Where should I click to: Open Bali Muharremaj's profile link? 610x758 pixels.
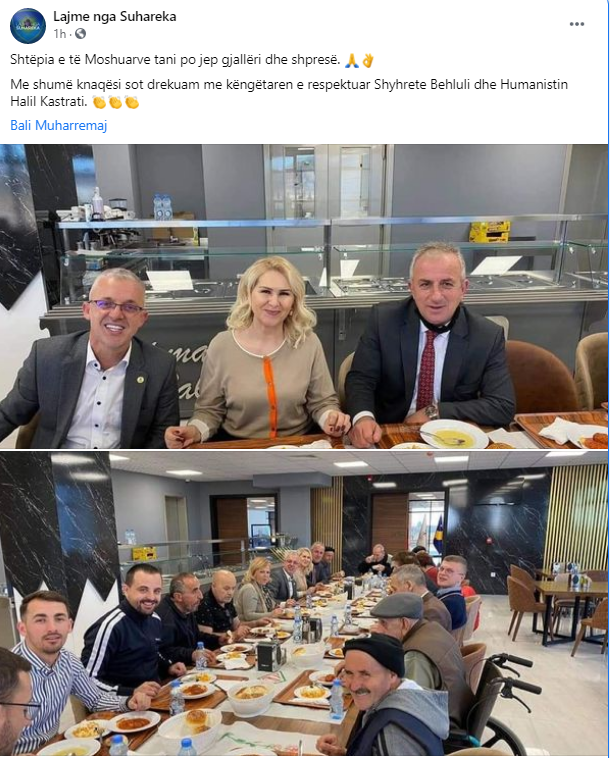click(58, 126)
